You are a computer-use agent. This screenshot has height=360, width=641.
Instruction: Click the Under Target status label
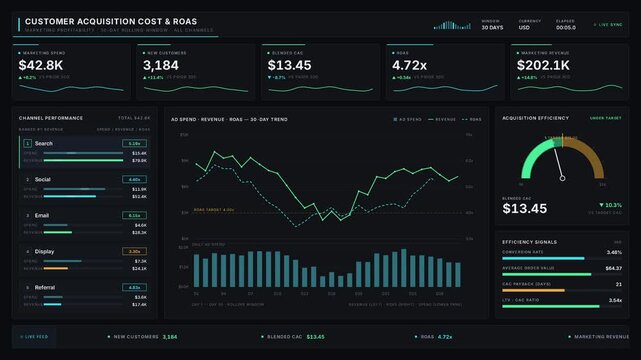tap(605, 118)
